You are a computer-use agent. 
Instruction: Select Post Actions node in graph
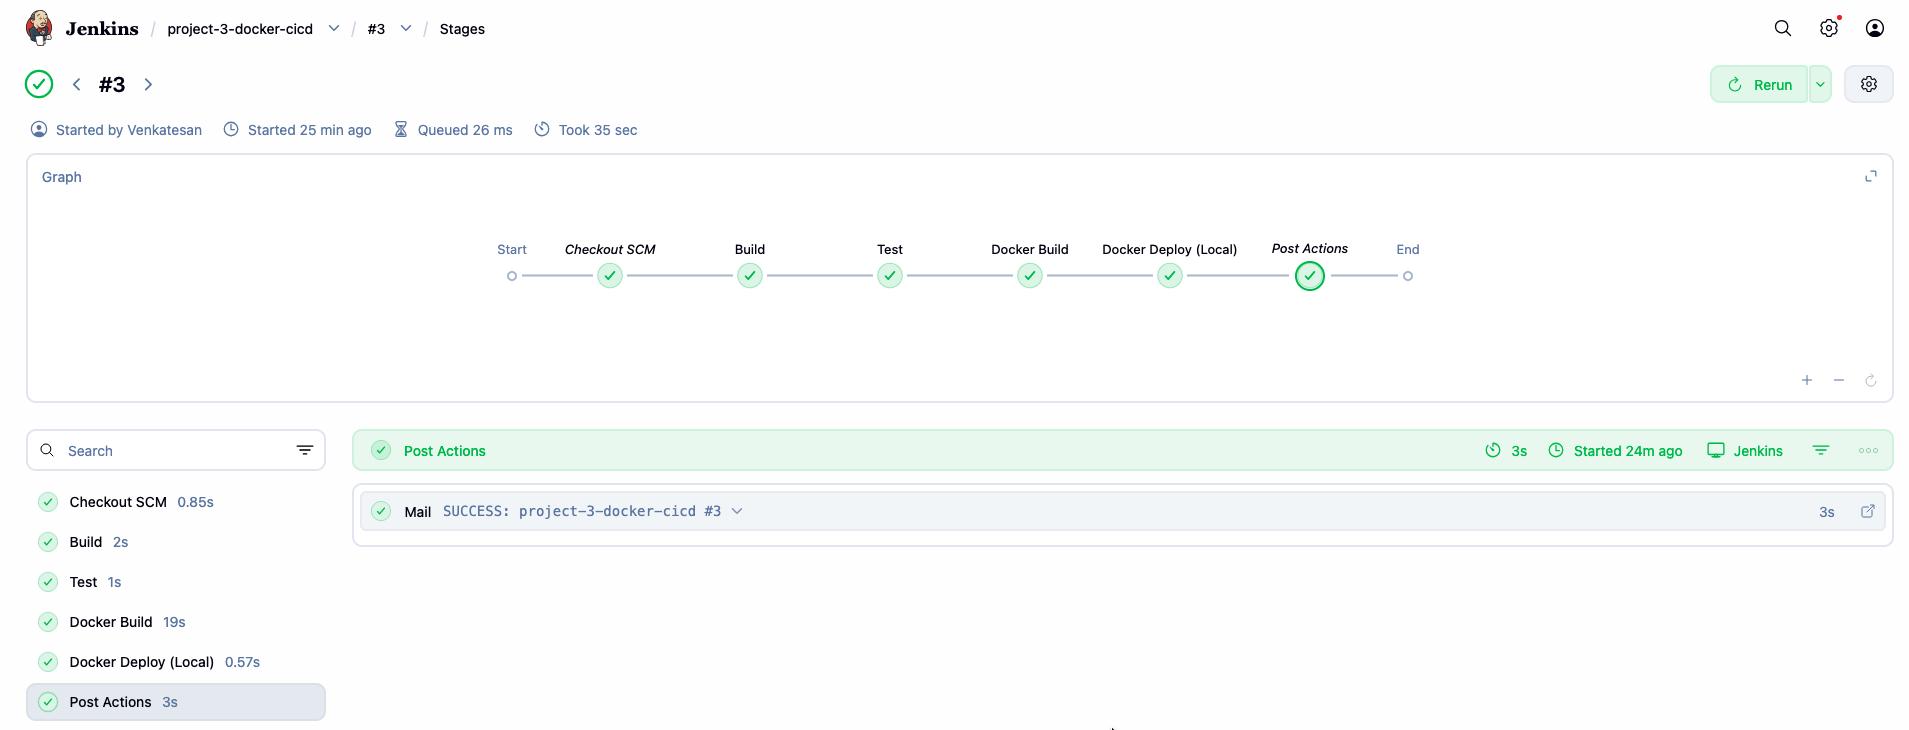point(1310,276)
